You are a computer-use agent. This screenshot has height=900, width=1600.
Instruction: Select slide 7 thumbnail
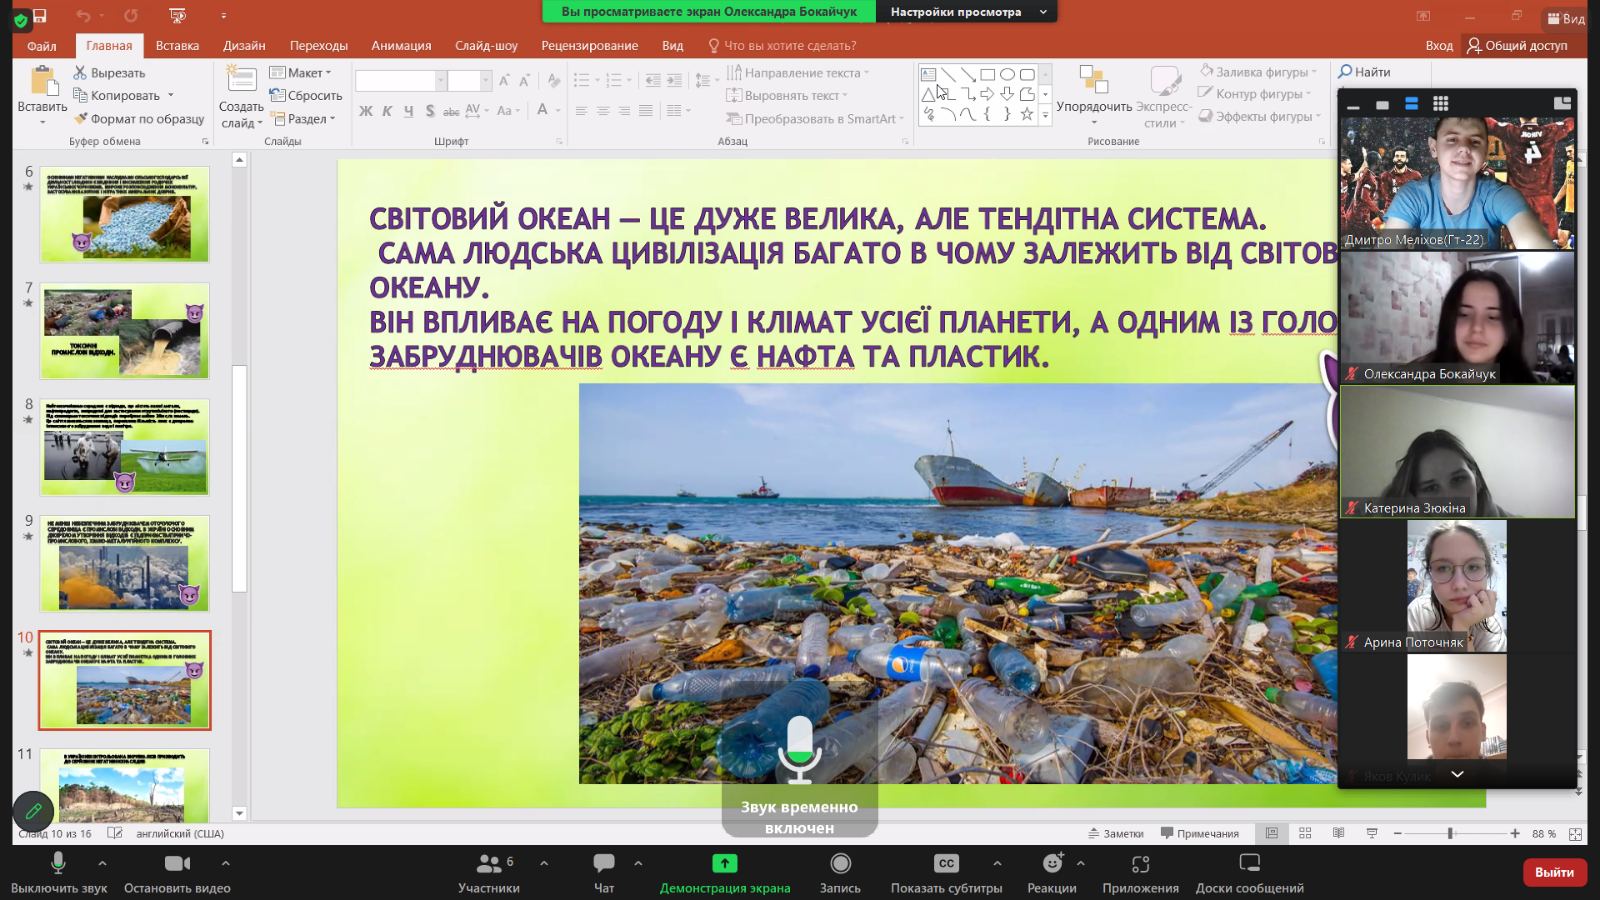(125, 331)
